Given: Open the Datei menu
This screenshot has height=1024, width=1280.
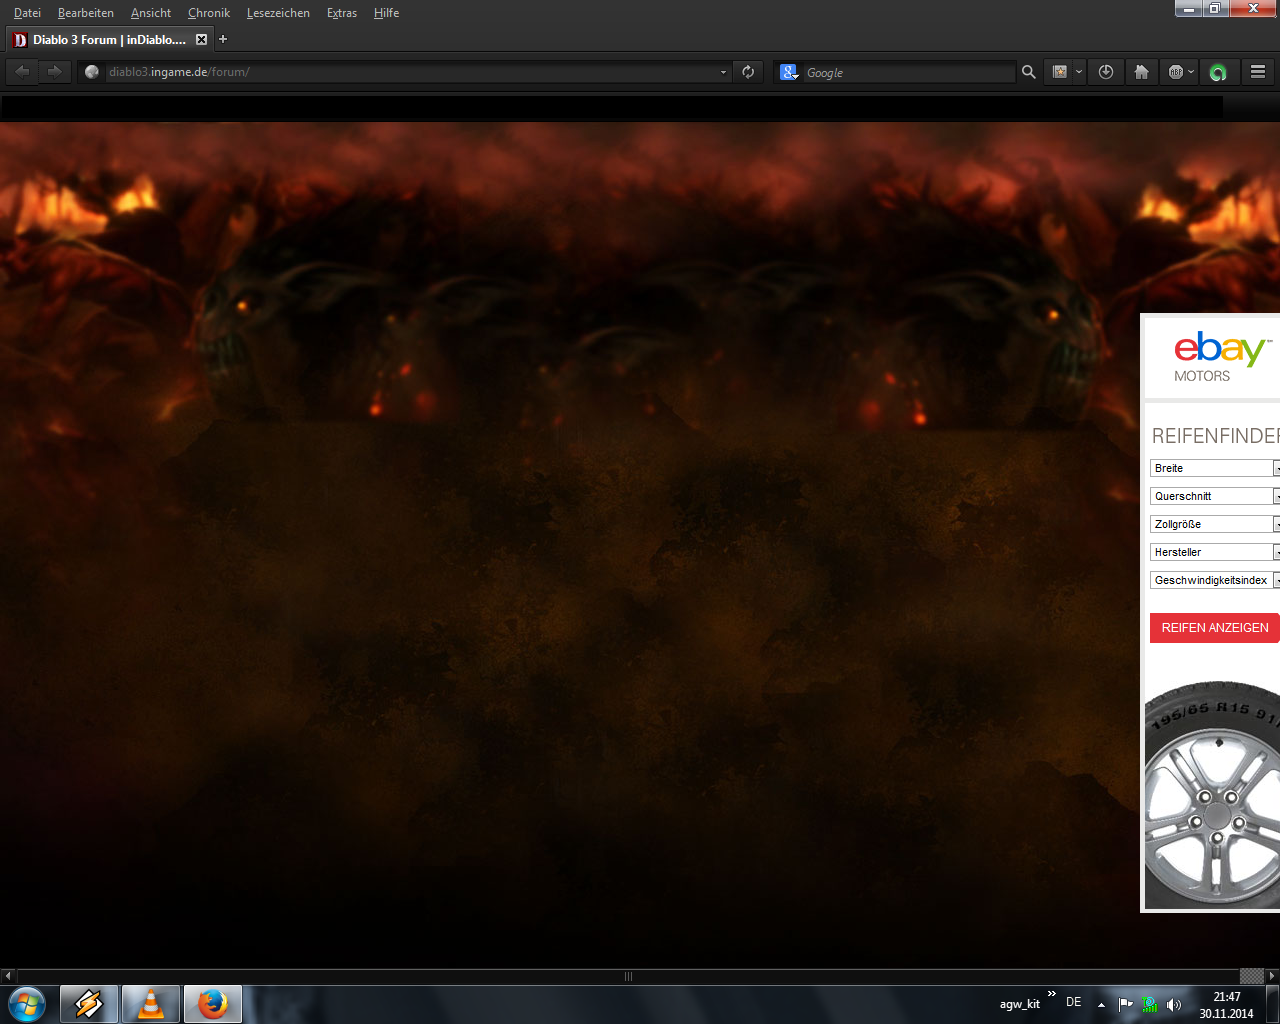Looking at the screenshot, I should click(x=27, y=13).
